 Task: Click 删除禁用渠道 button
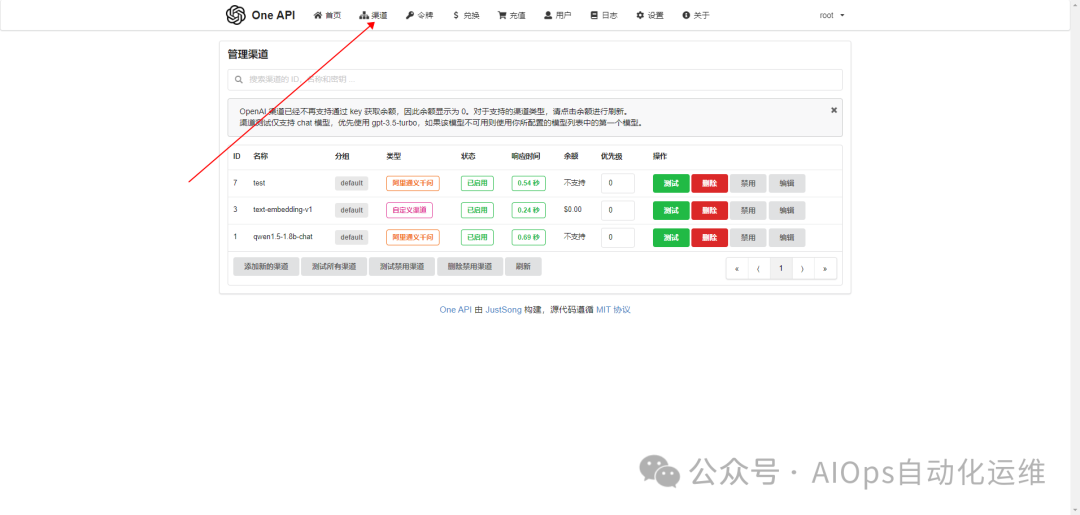[470, 266]
